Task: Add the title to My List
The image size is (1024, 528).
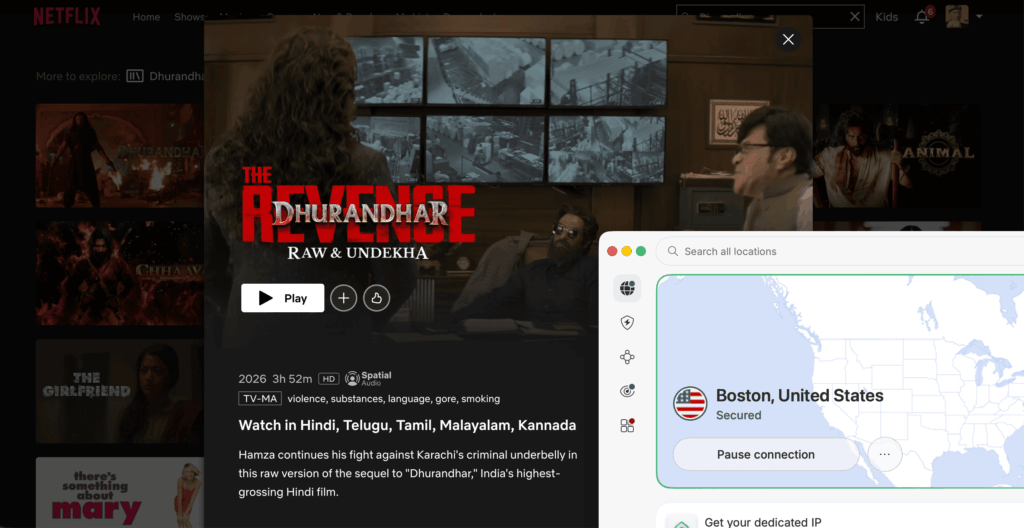Action: (x=344, y=298)
